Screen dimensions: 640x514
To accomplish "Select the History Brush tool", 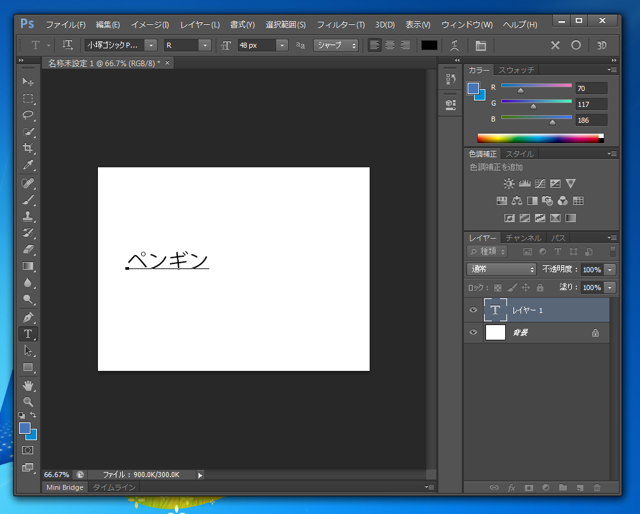I will tap(28, 233).
